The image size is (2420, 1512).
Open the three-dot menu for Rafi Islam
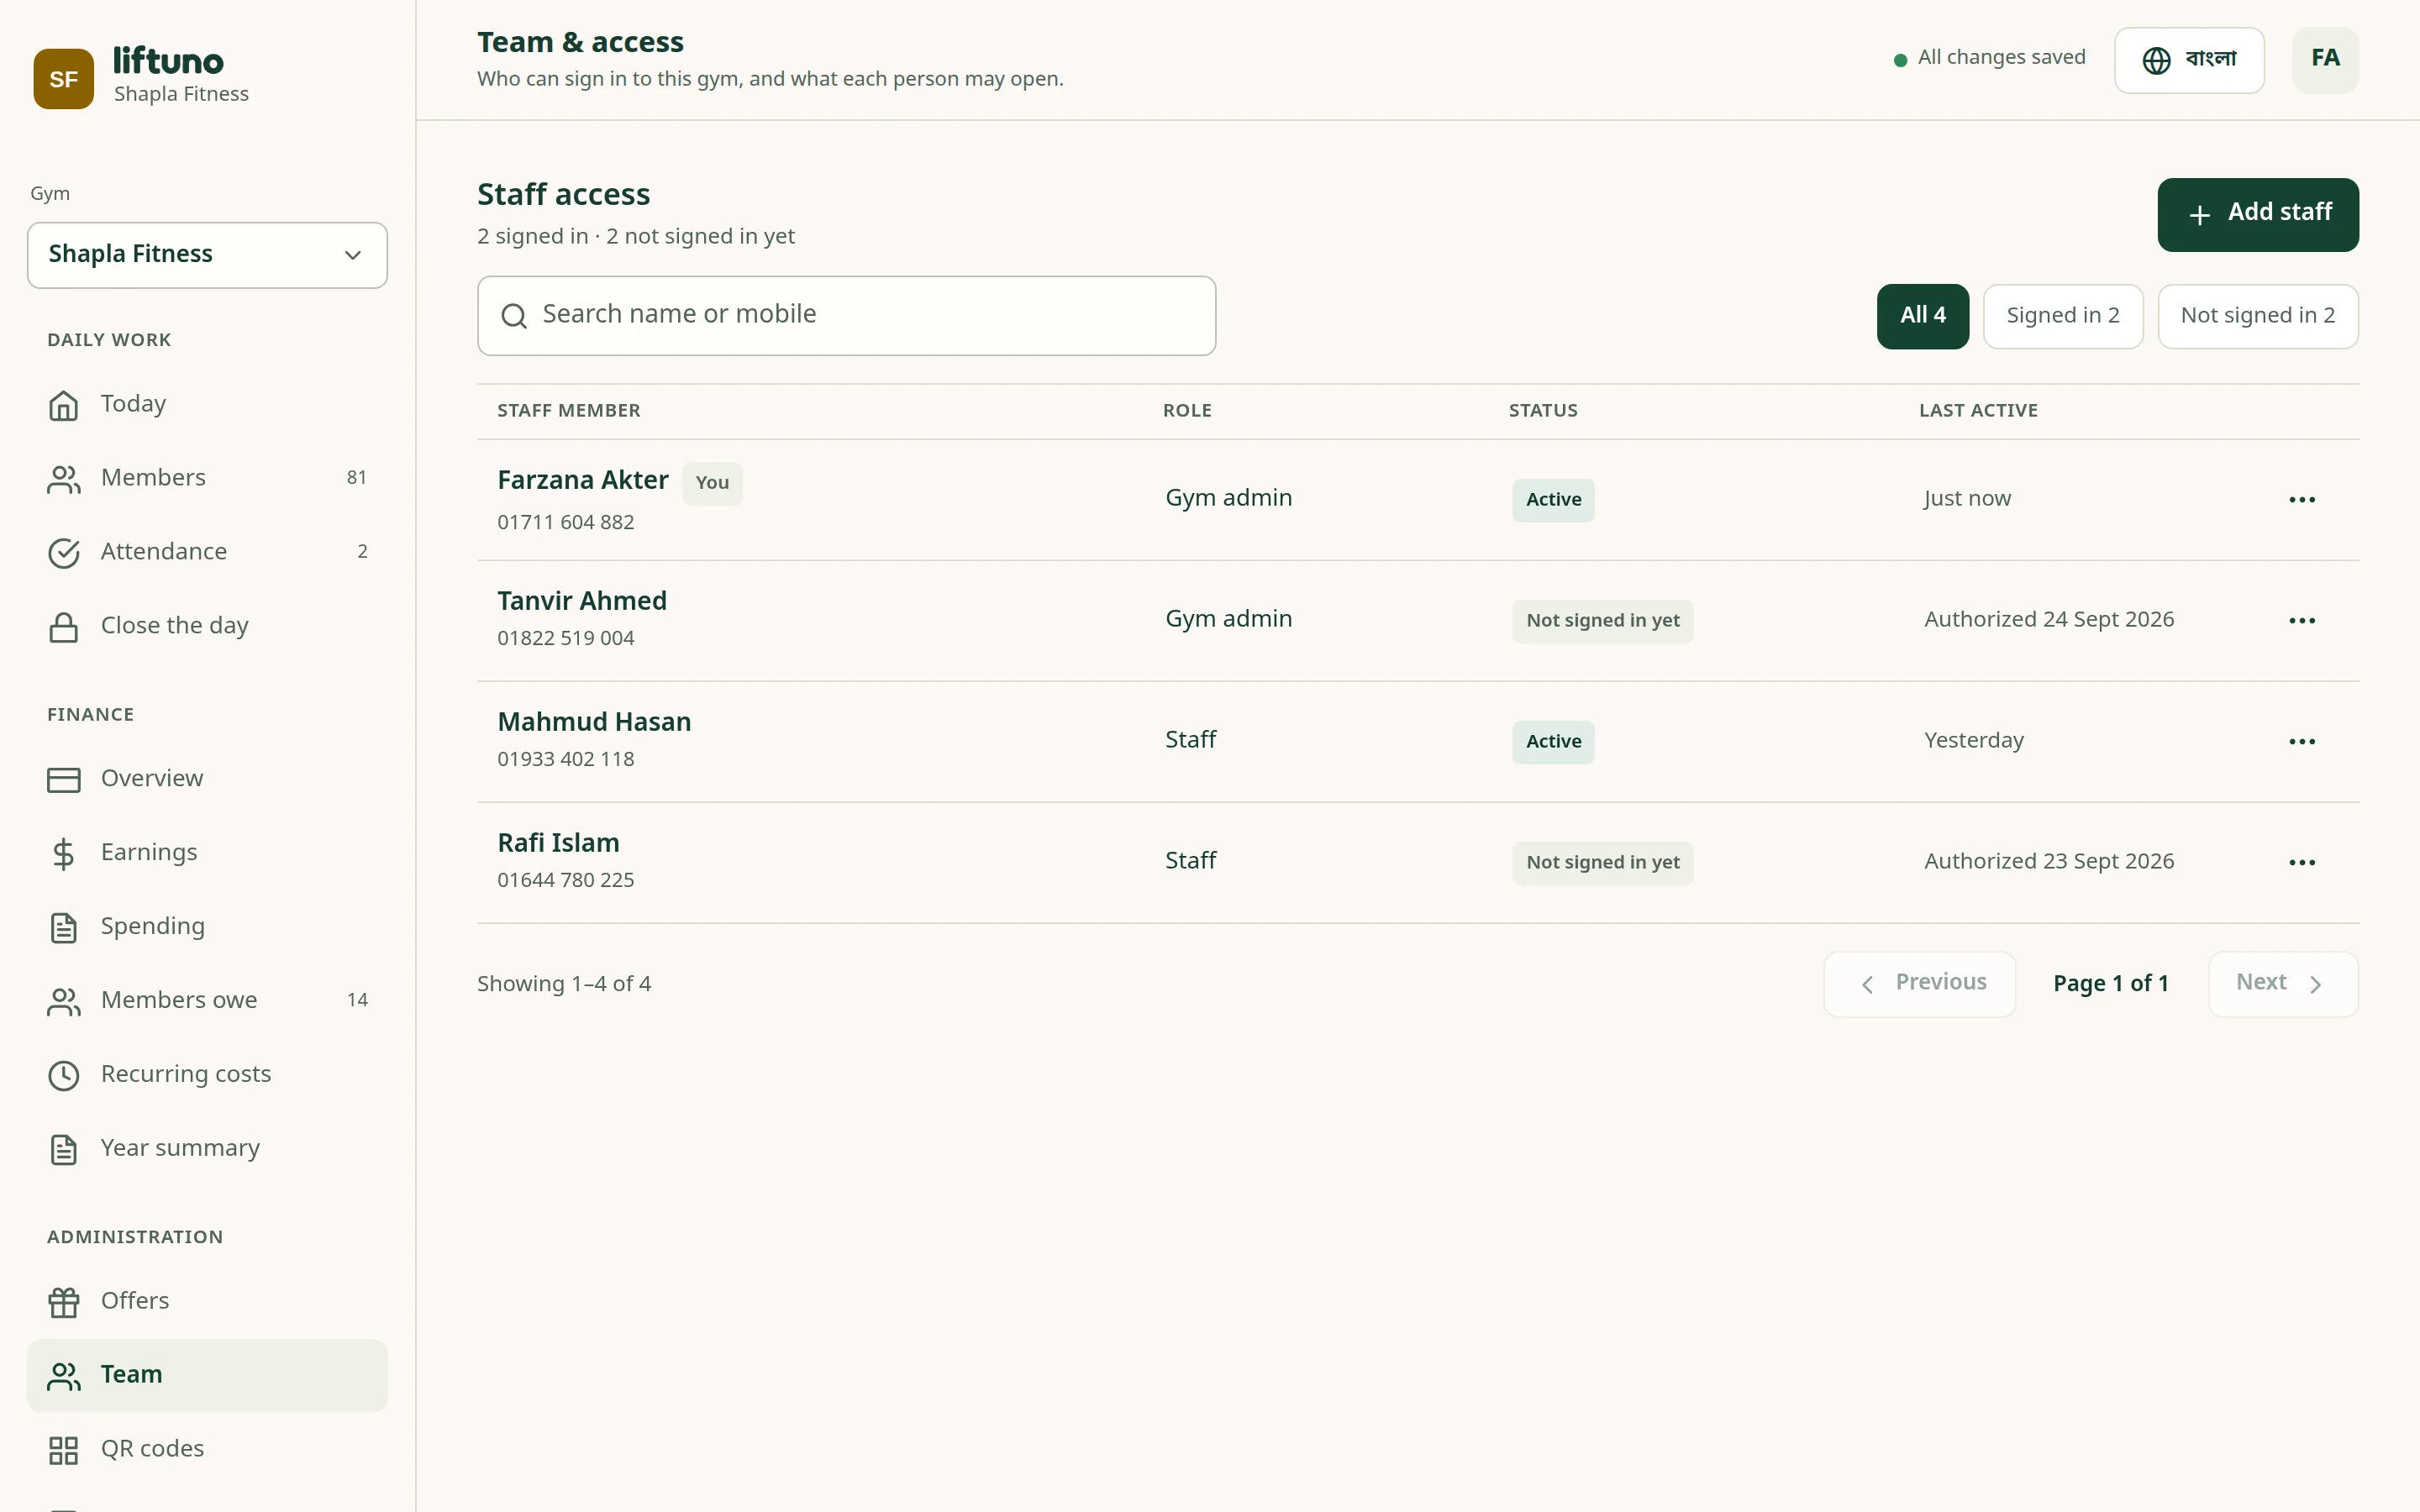2302,863
